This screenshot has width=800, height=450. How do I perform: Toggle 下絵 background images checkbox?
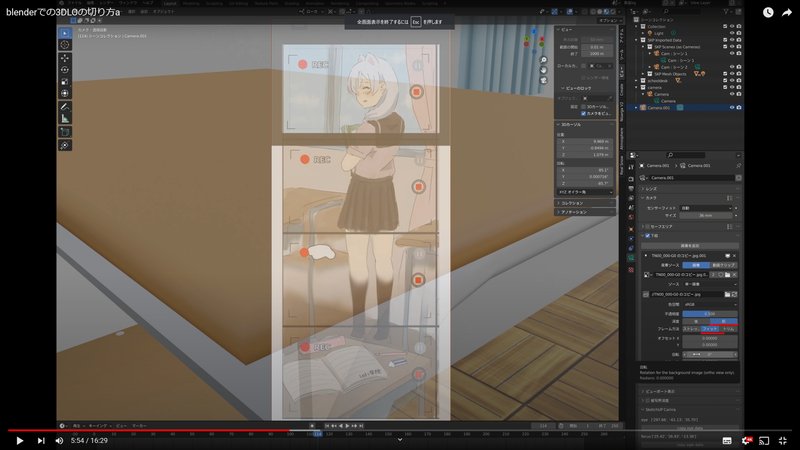click(647, 236)
